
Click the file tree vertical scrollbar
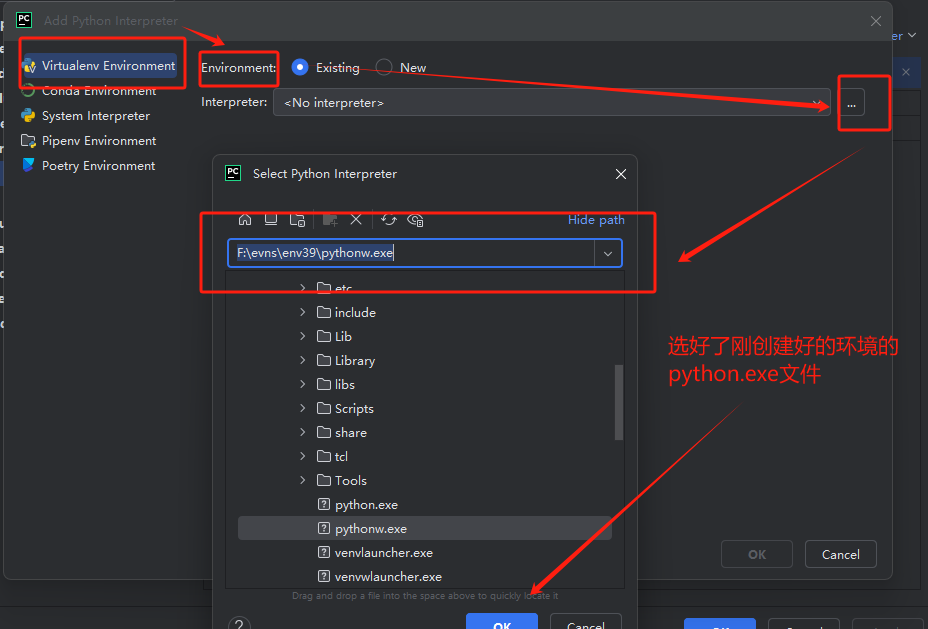pos(619,402)
